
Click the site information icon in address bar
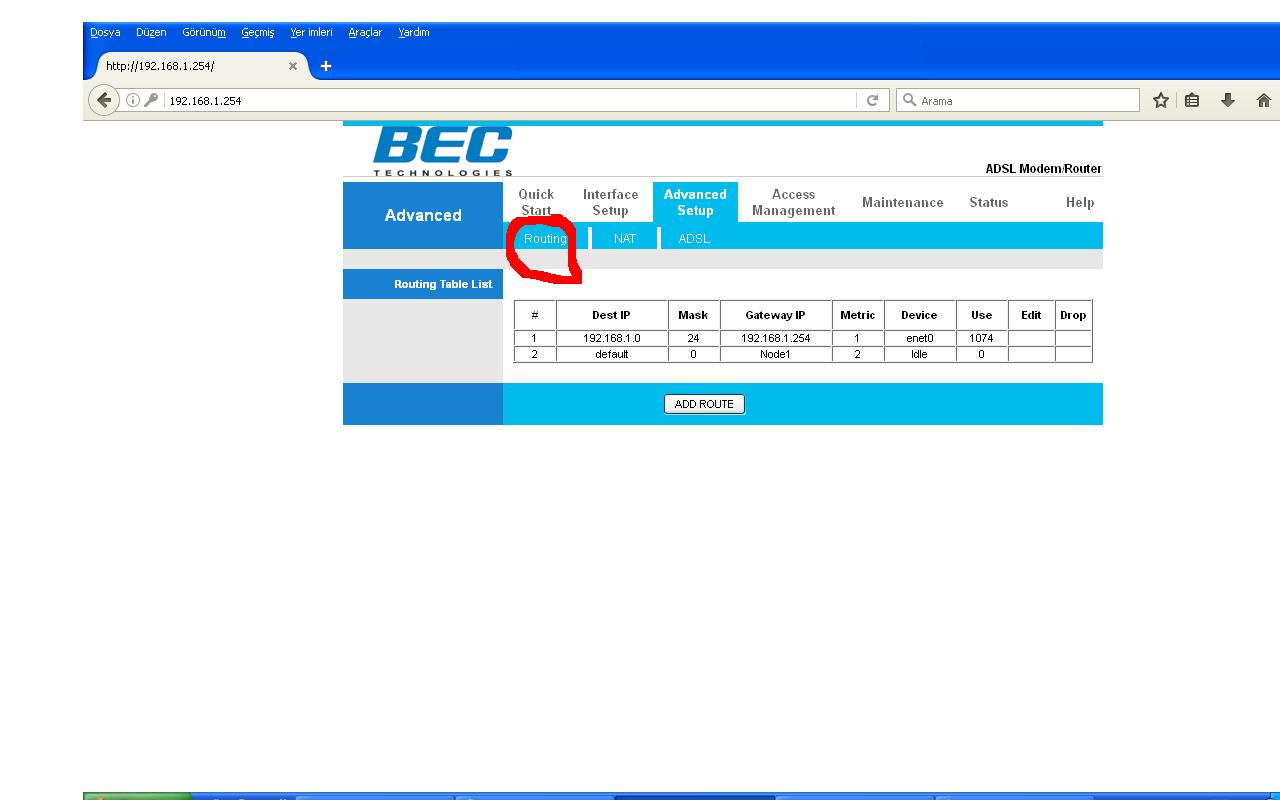coord(132,100)
